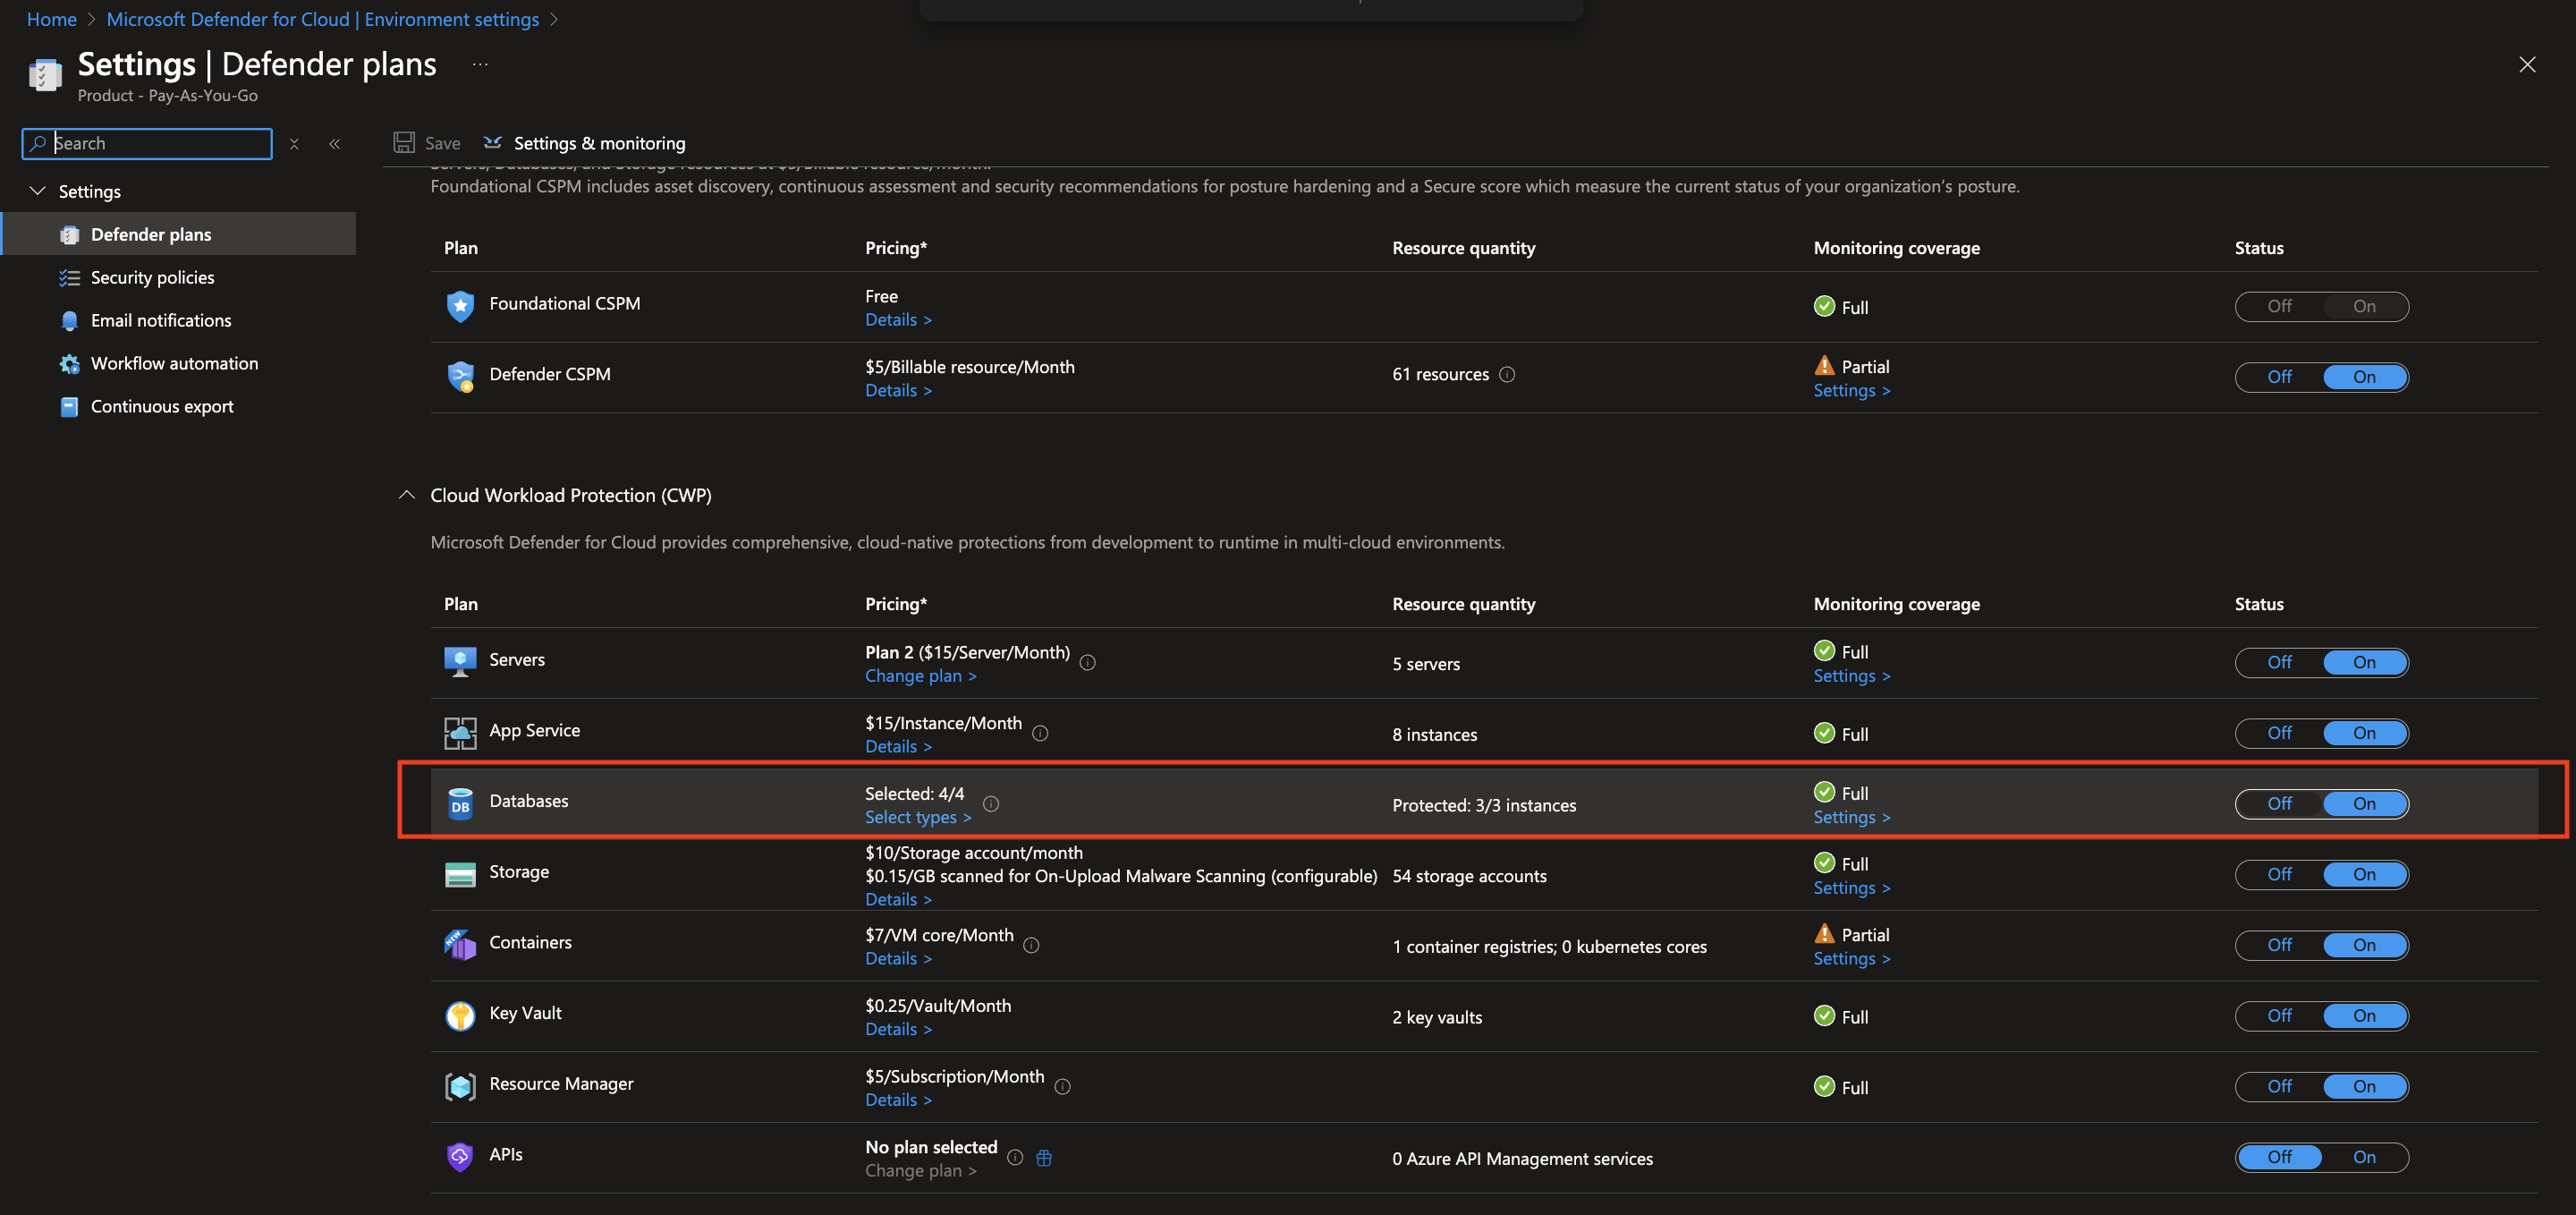Open Select types for Databases
2576x1215 pixels.
[x=917, y=817]
